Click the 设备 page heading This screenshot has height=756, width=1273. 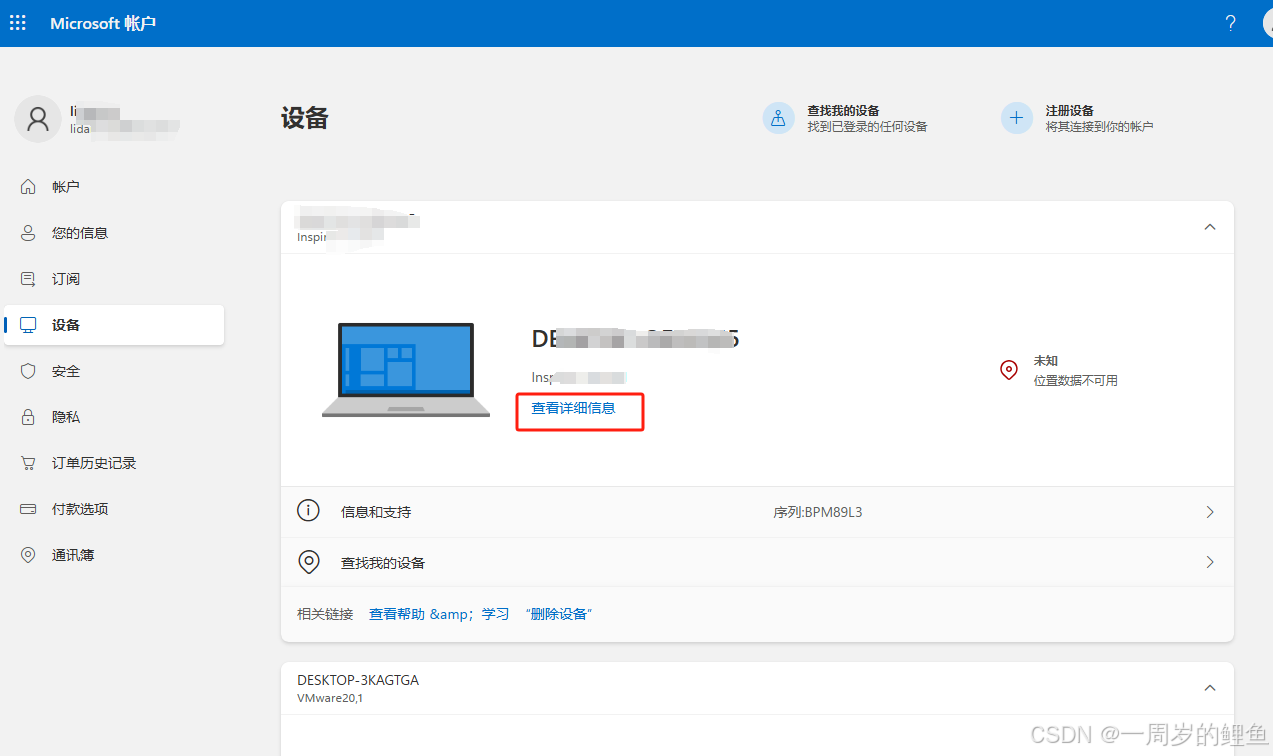coord(305,118)
